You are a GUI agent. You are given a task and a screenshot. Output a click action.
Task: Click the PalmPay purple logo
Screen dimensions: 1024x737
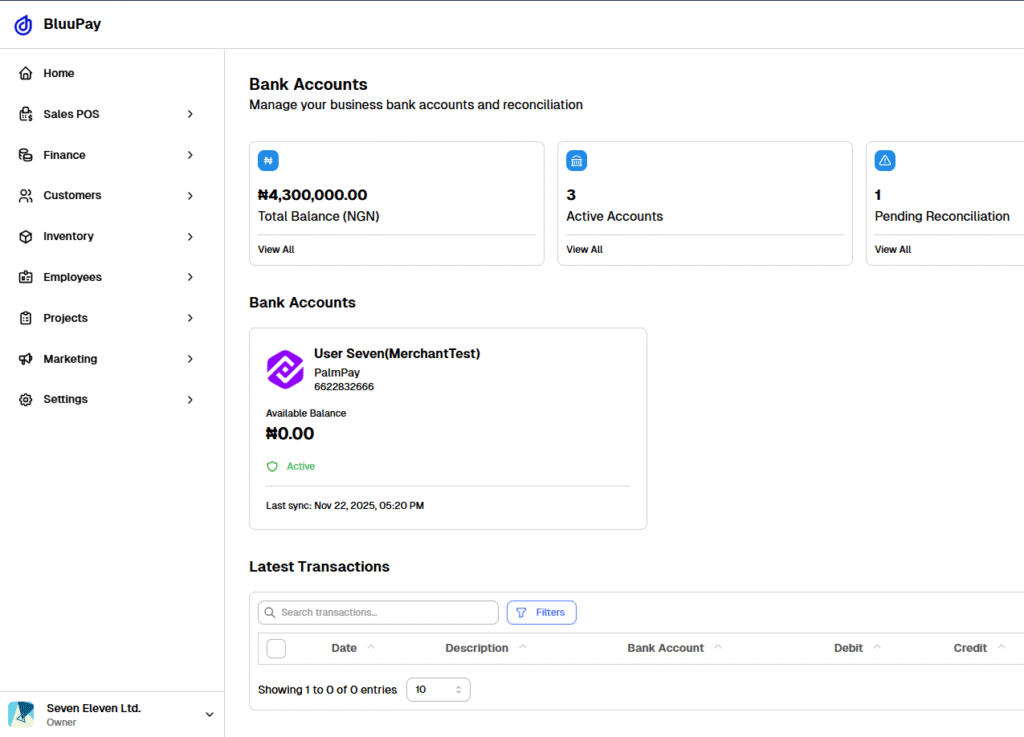[x=285, y=369]
